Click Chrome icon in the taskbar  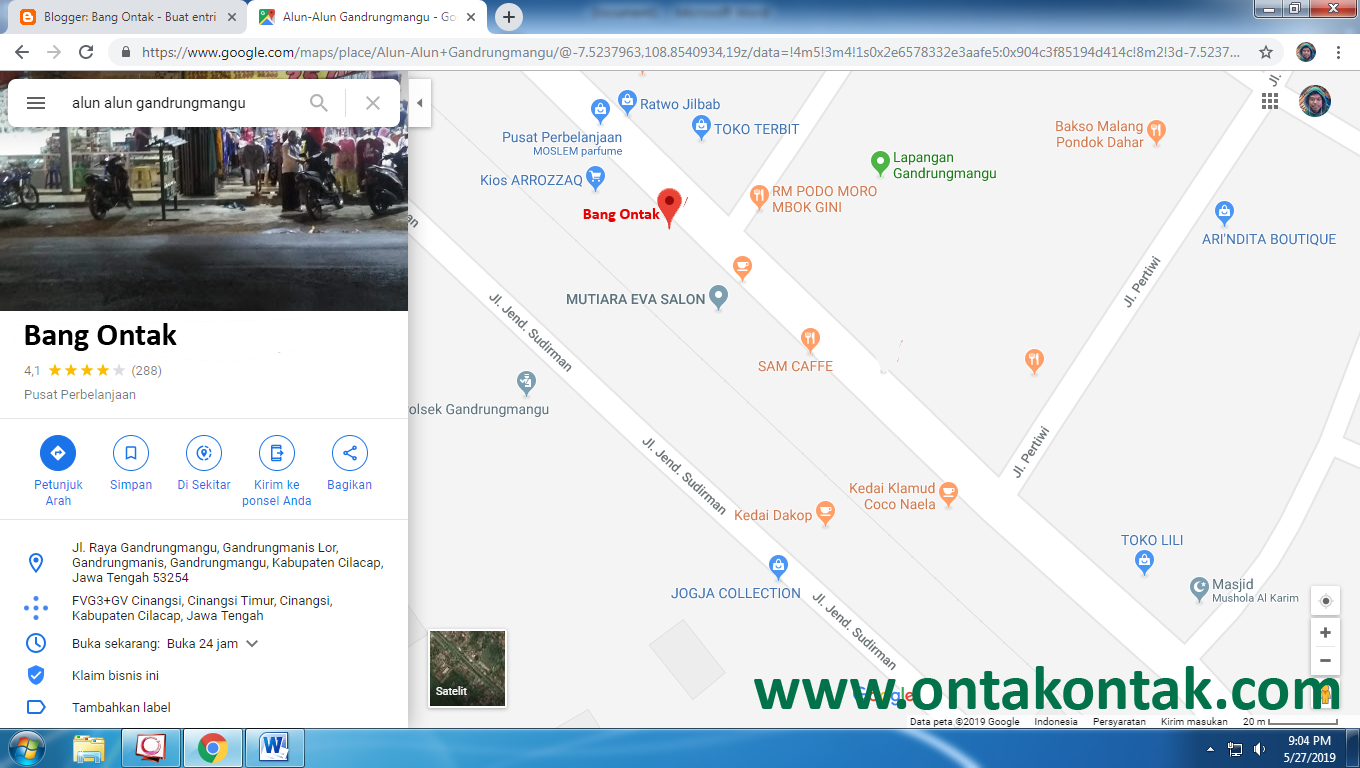[x=212, y=748]
